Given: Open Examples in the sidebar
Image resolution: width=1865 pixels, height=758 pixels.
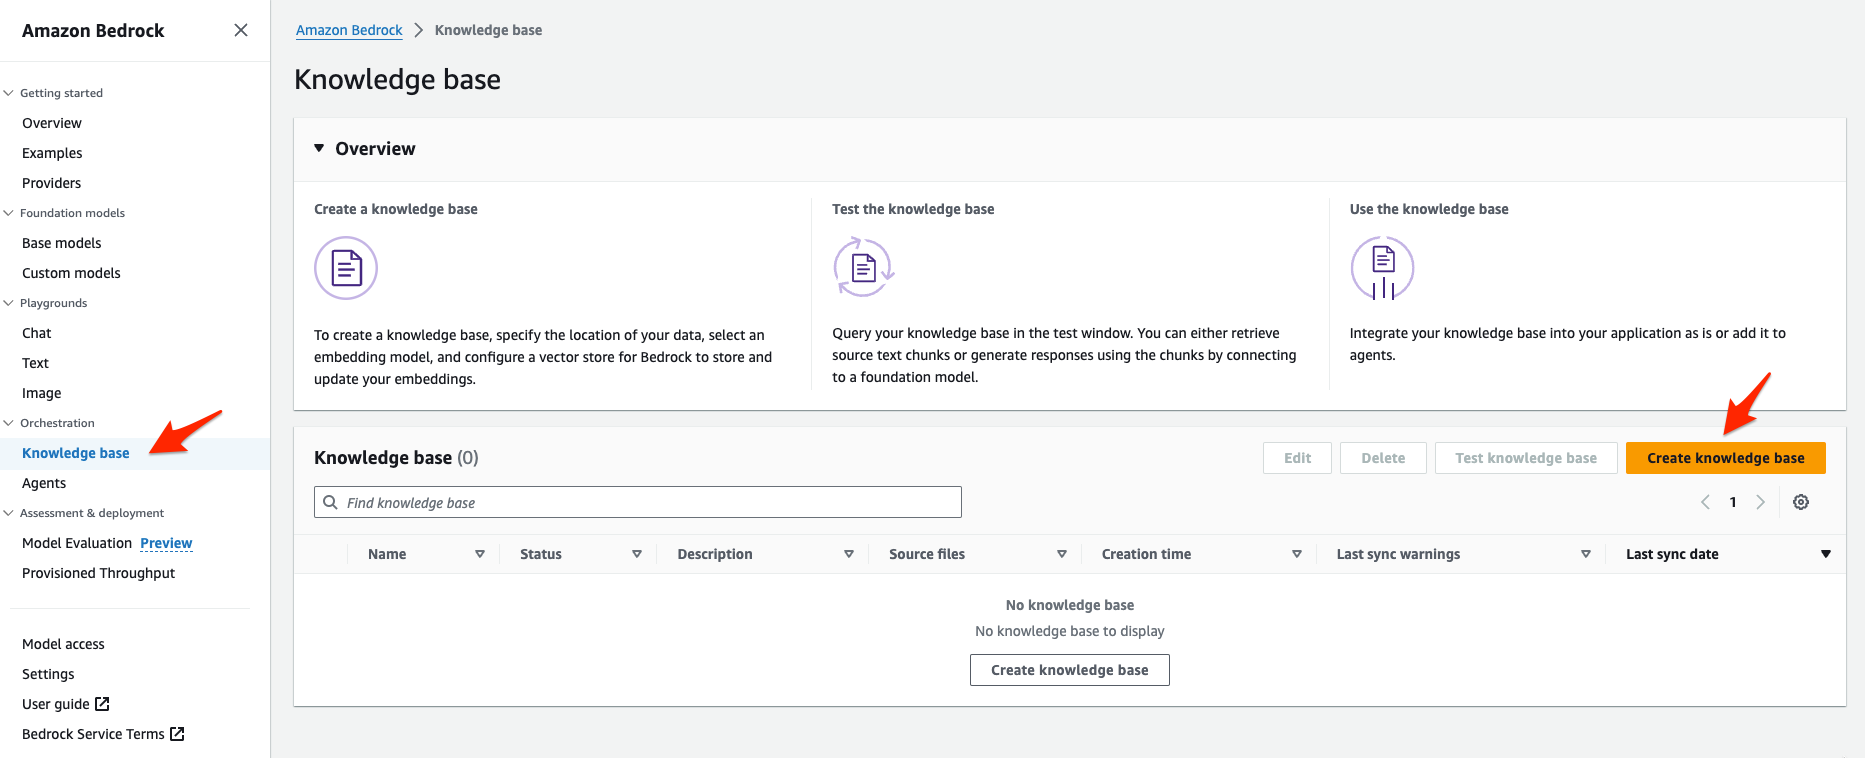Looking at the screenshot, I should tap(52, 153).
